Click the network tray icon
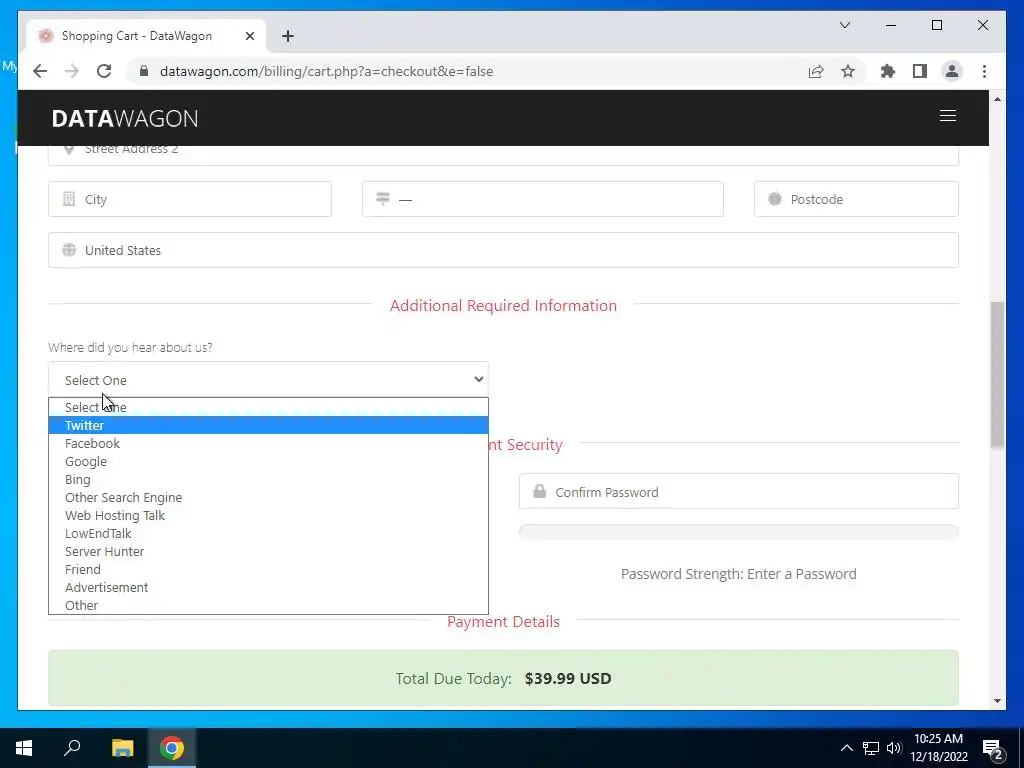The width and height of the screenshot is (1024, 768). (x=871, y=748)
